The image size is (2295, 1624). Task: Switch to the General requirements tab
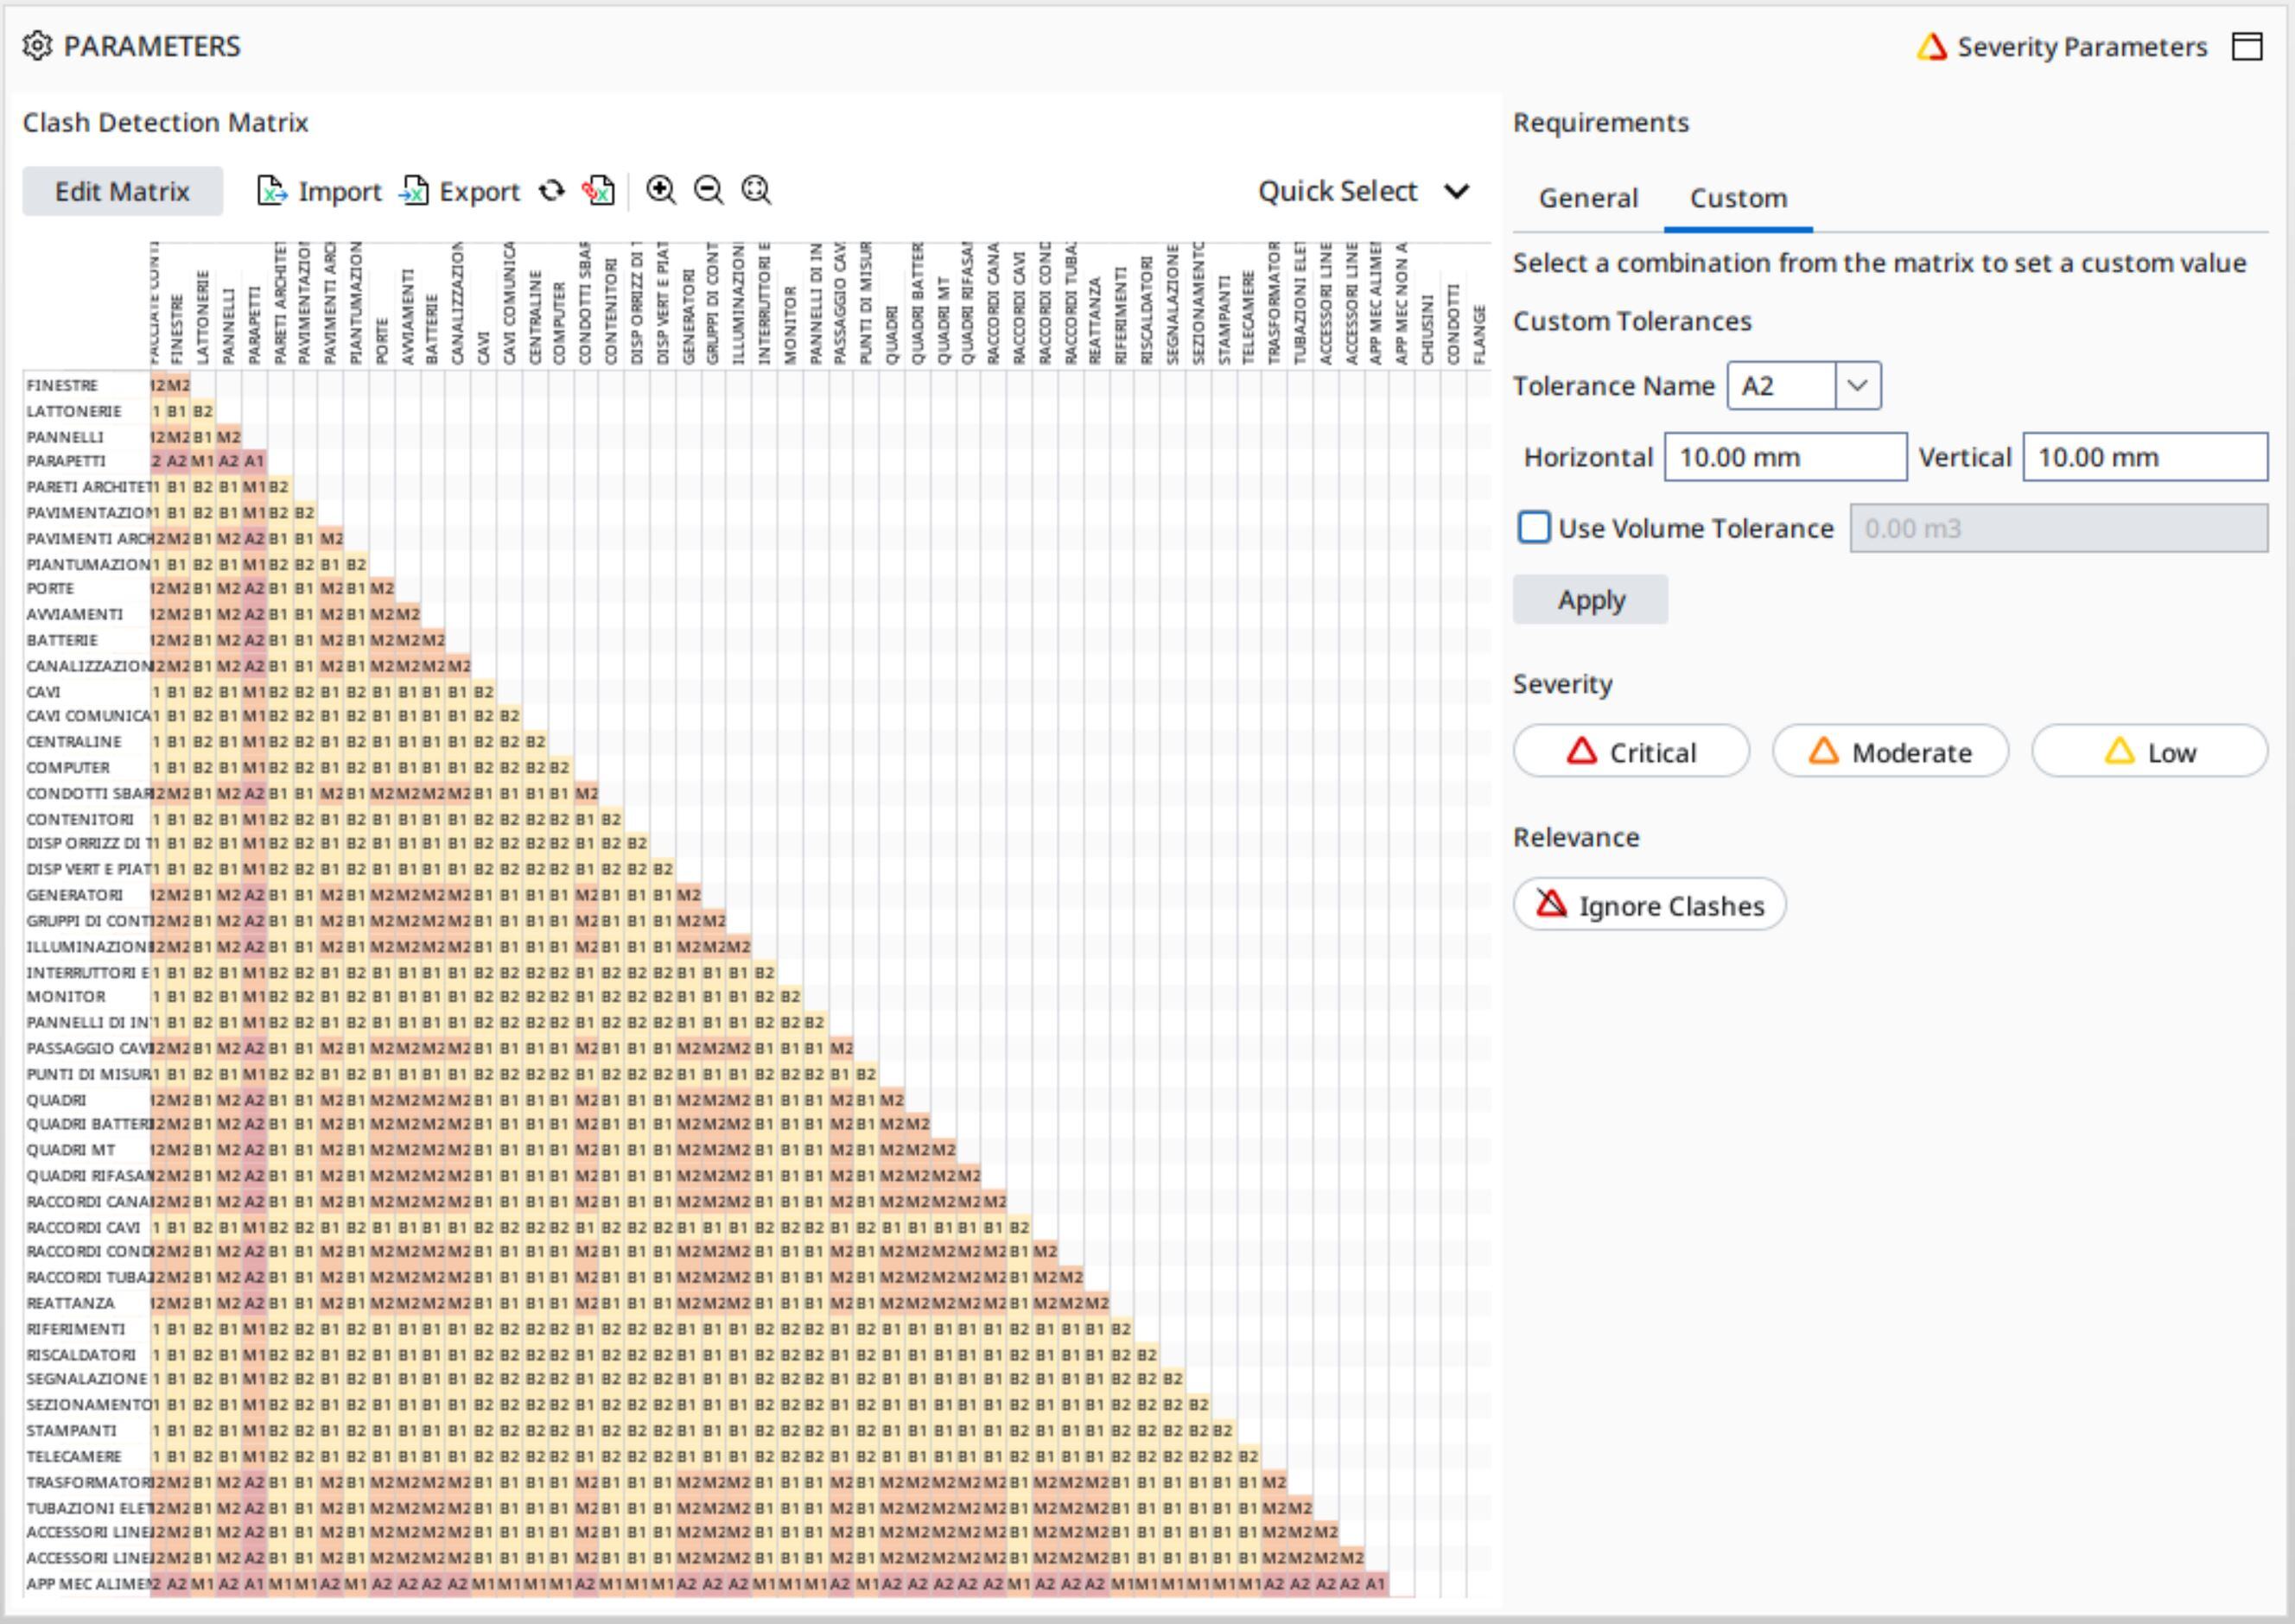coord(1588,198)
